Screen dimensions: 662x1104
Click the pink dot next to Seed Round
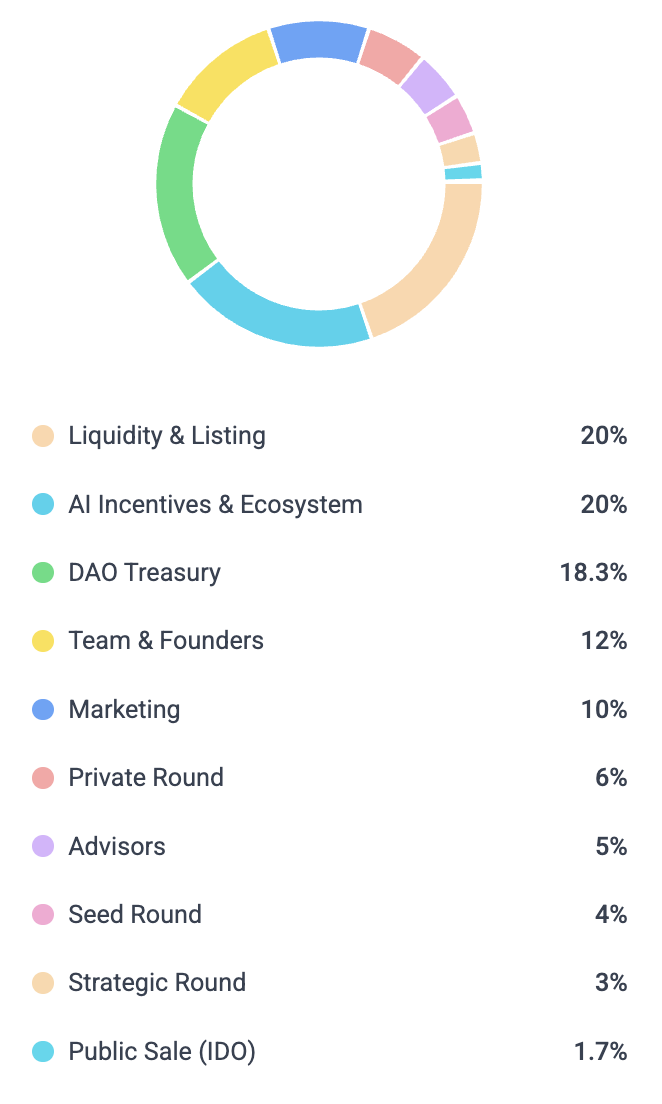click(43, 915)
